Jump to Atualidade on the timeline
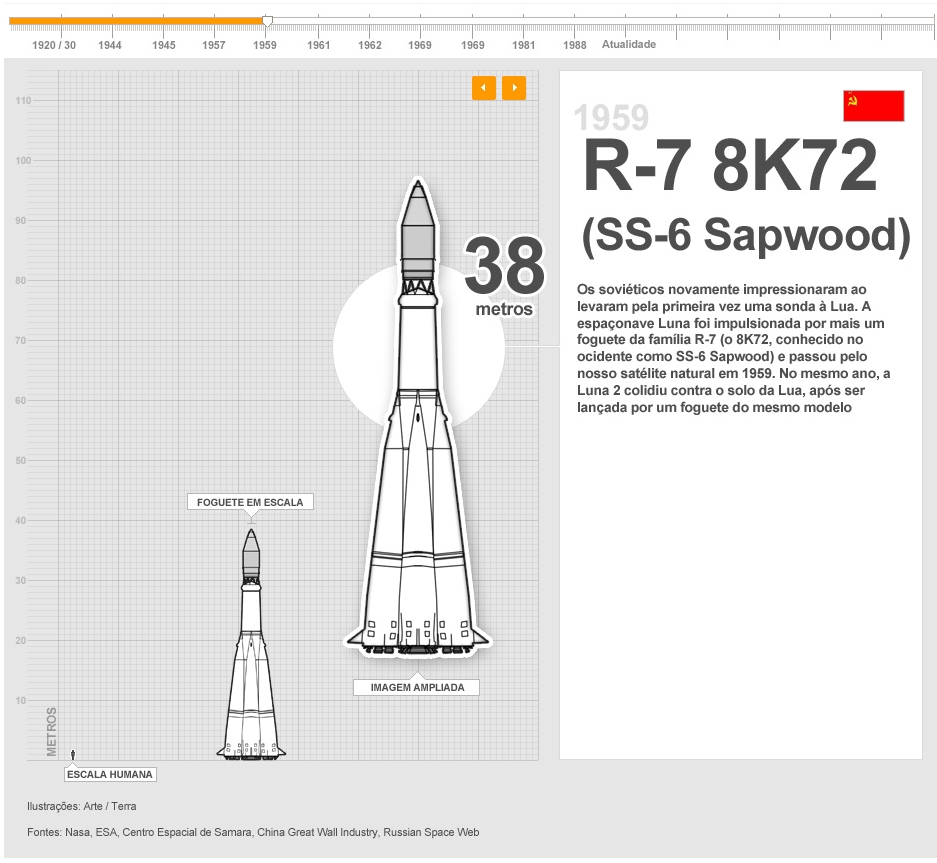 tap(629, 45)
